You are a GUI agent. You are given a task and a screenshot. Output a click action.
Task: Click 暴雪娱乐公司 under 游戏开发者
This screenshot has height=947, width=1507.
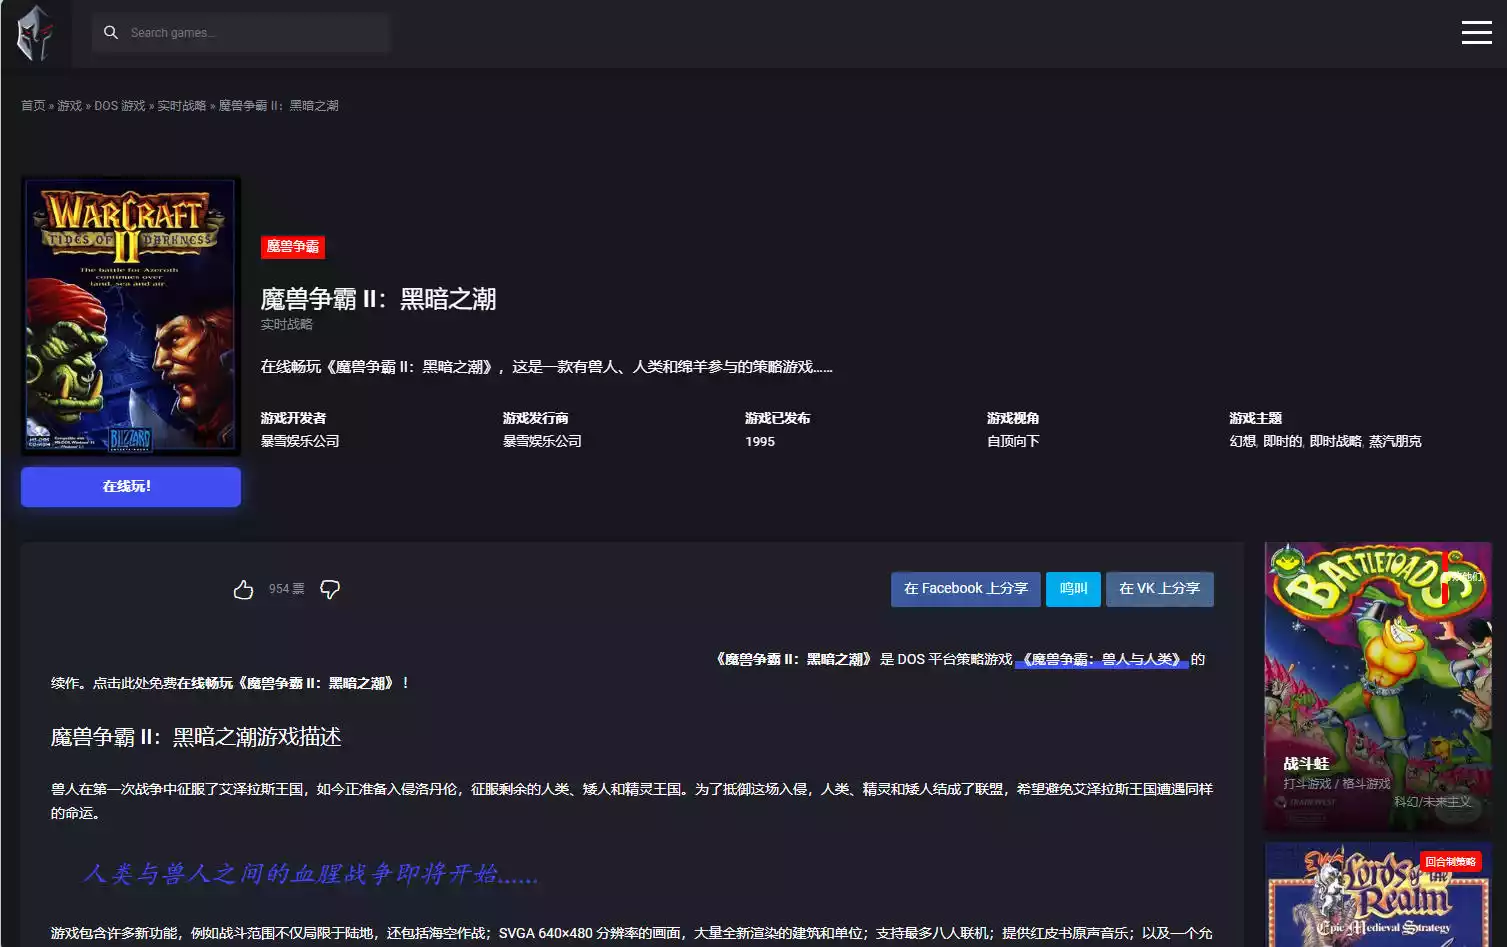pos(300,441)
